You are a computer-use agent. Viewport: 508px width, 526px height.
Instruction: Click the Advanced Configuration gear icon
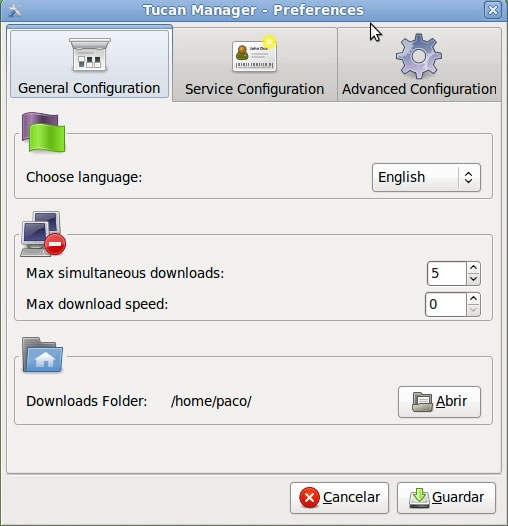[419, 55]
